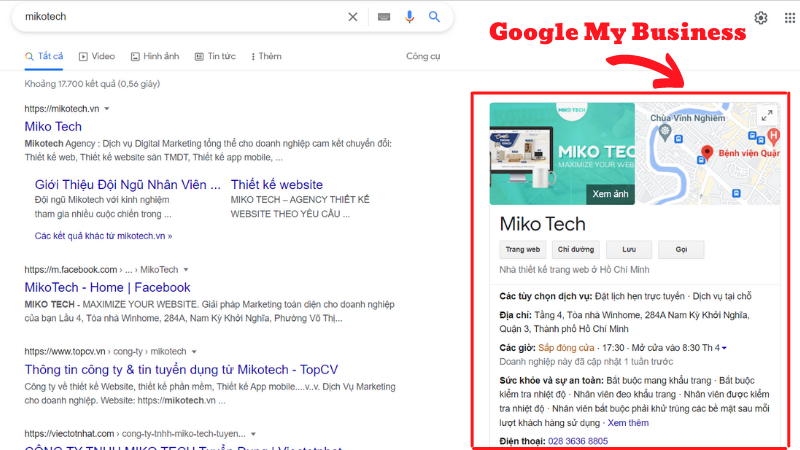Clear the search box with X icon
The width and height of the screenshot is (800, 450).
point(353,17)
